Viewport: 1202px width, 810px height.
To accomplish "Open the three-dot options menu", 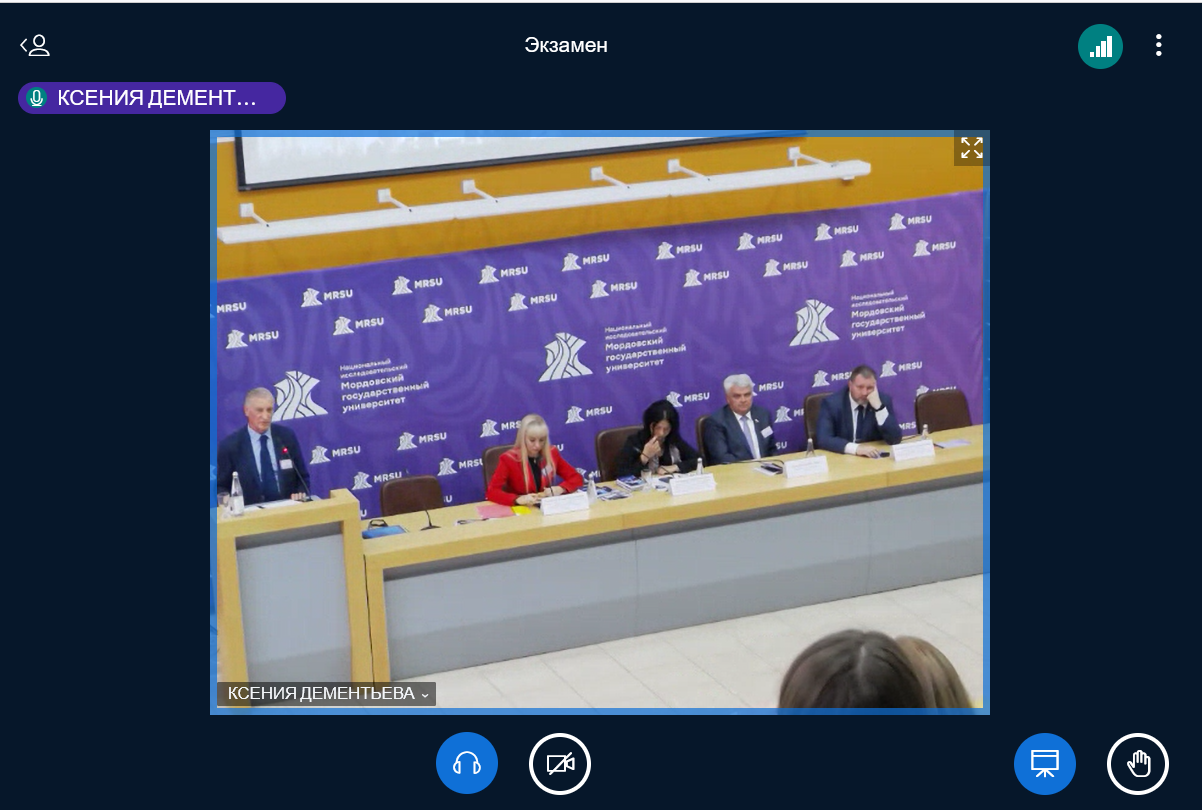I will [x=1159, y=45].
